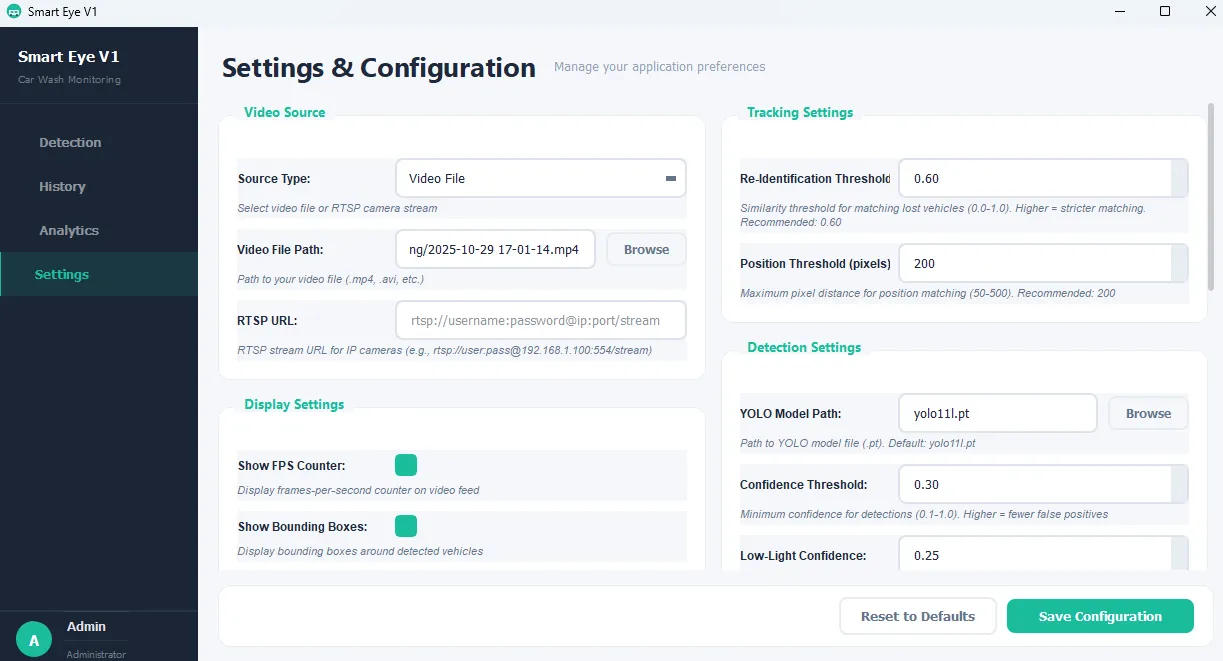
Task: Click the Video File Path field
Action: (x=496, y=249)
